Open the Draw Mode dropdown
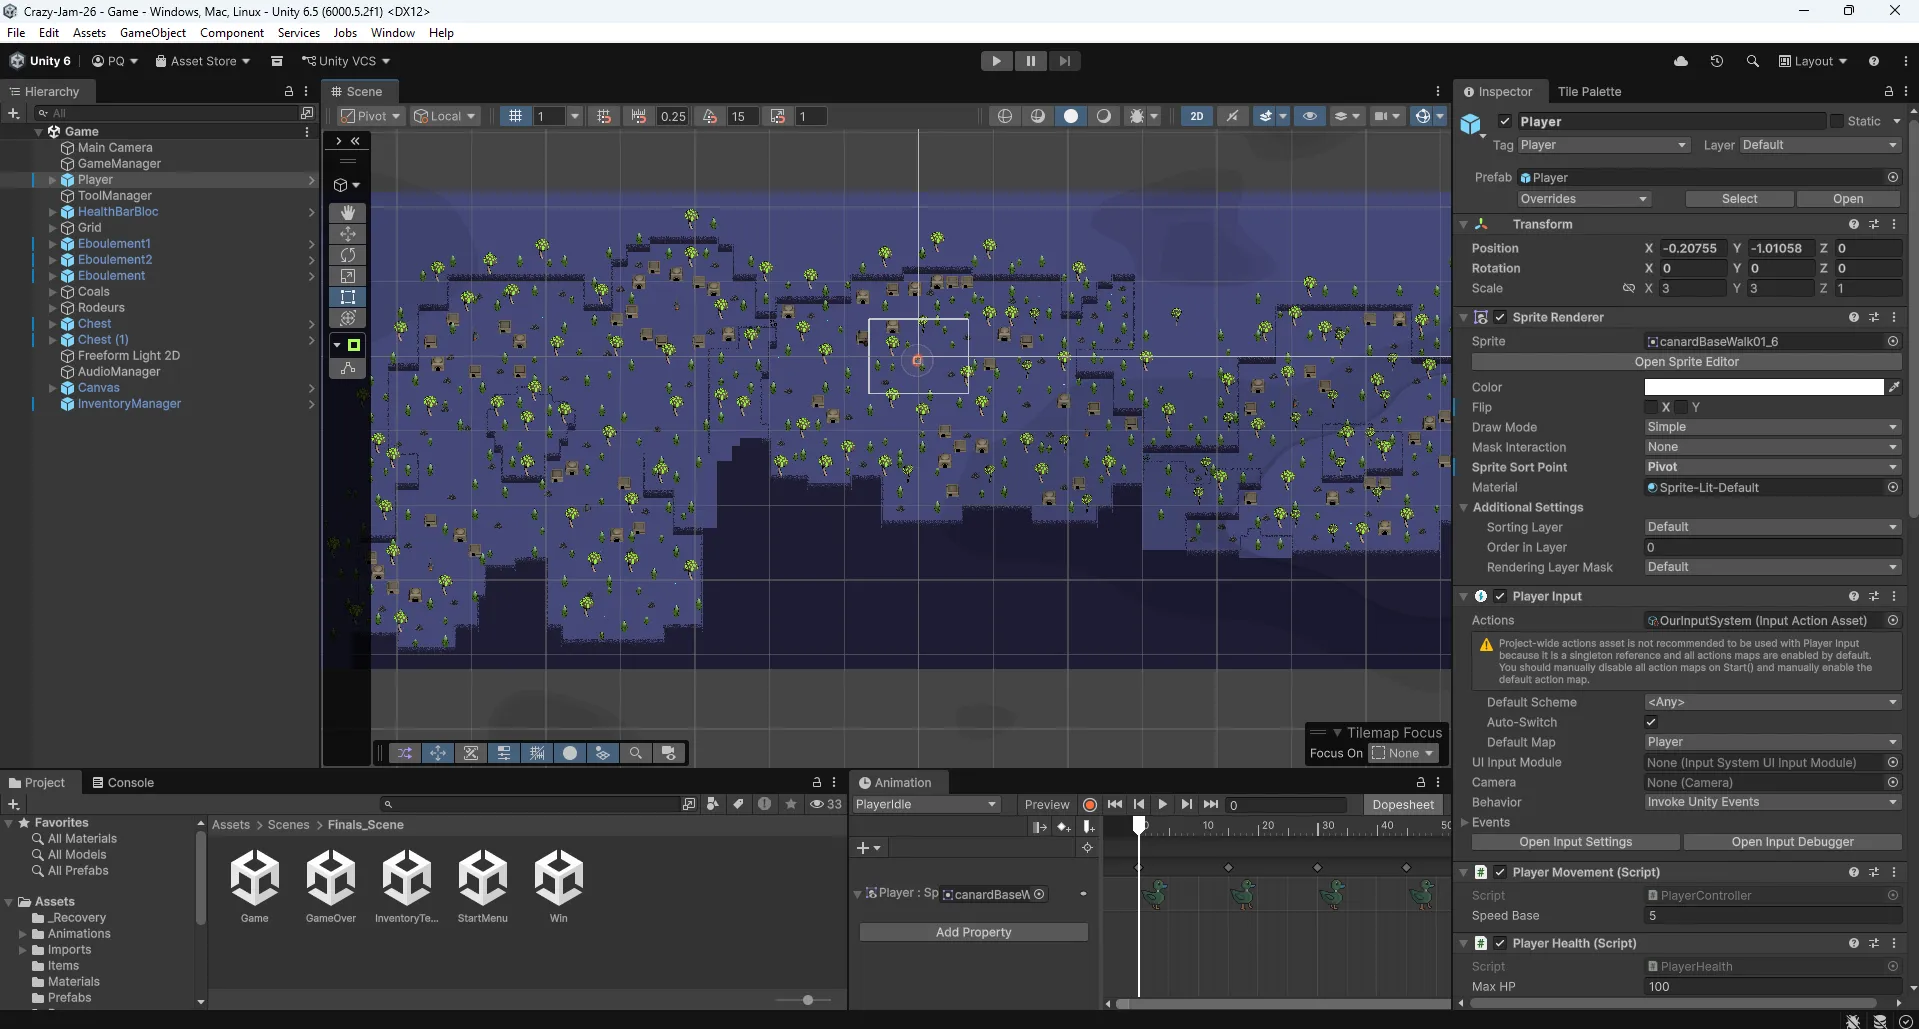 1772,427
